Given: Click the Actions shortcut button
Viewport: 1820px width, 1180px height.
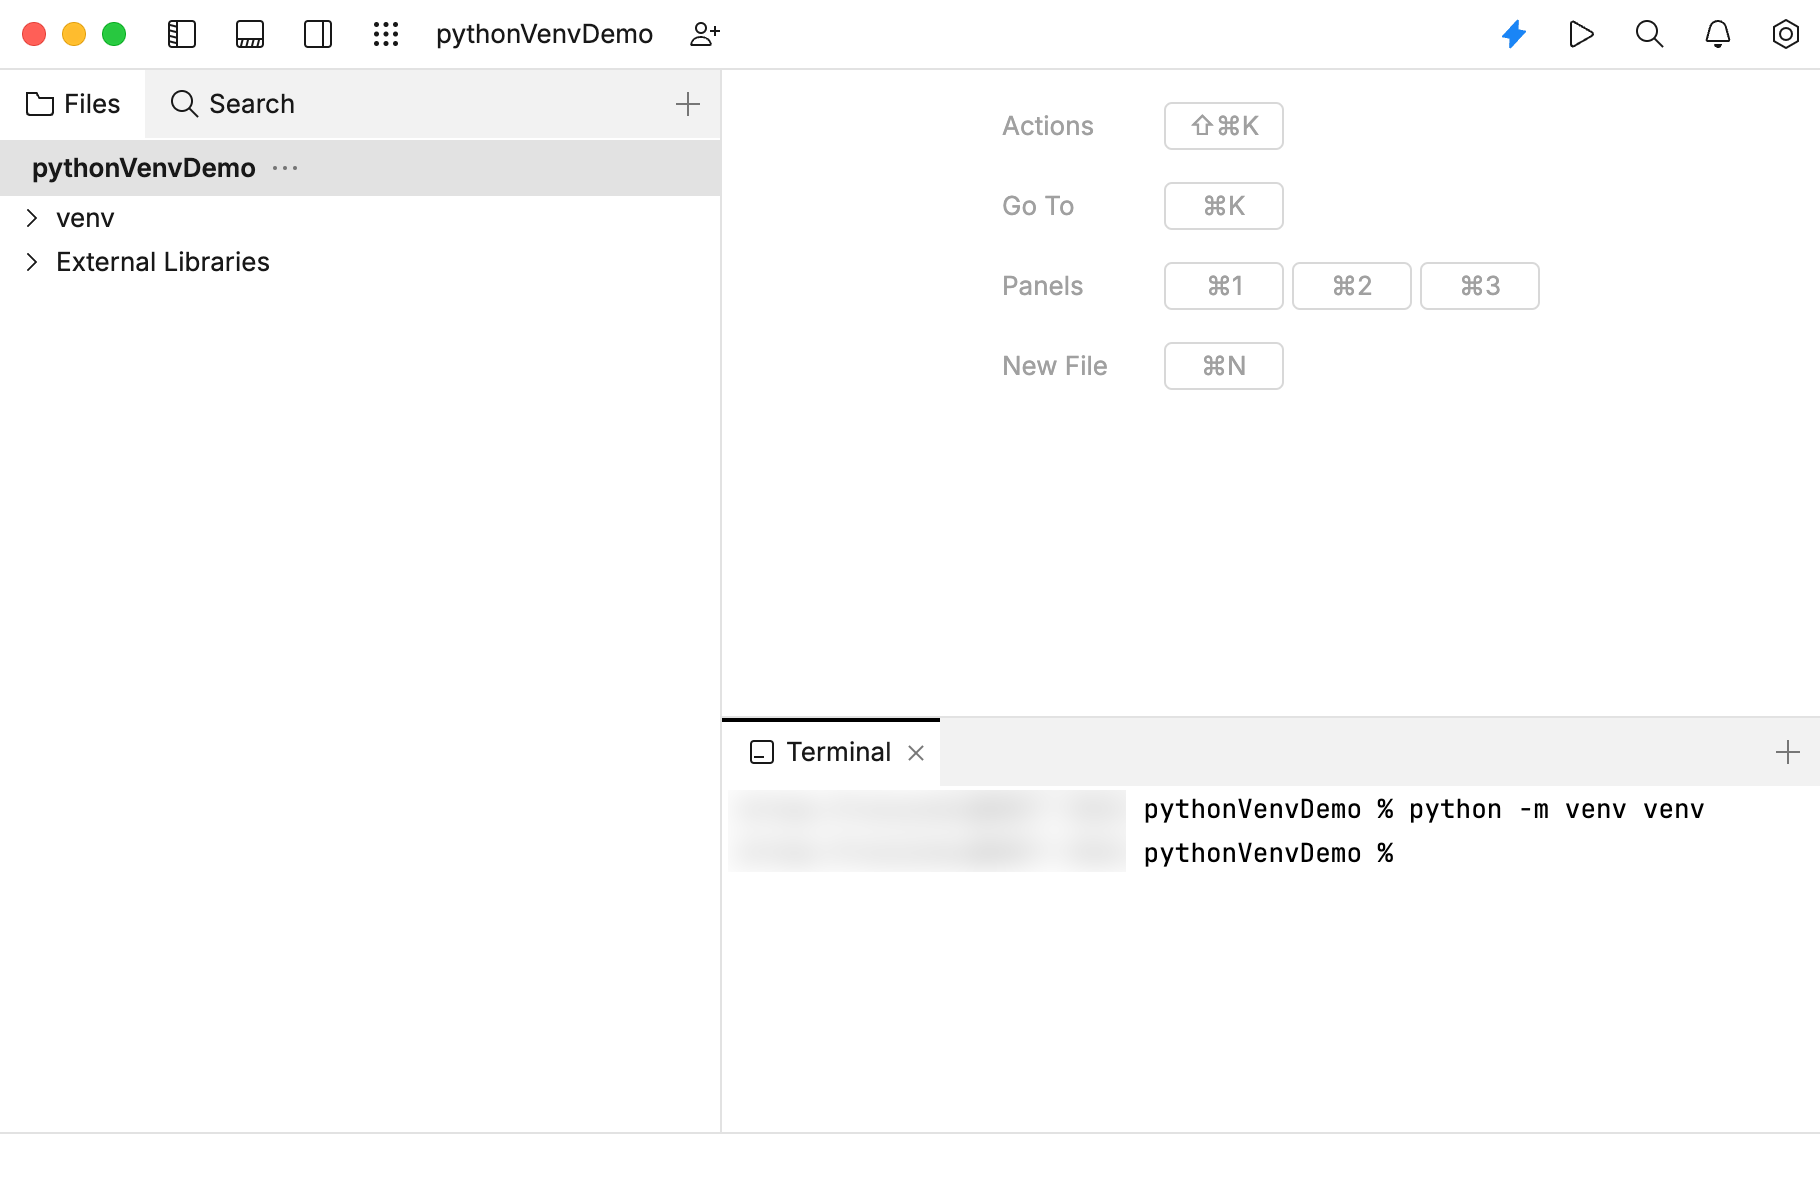Looking at the screenshot, I should 1224,126.
